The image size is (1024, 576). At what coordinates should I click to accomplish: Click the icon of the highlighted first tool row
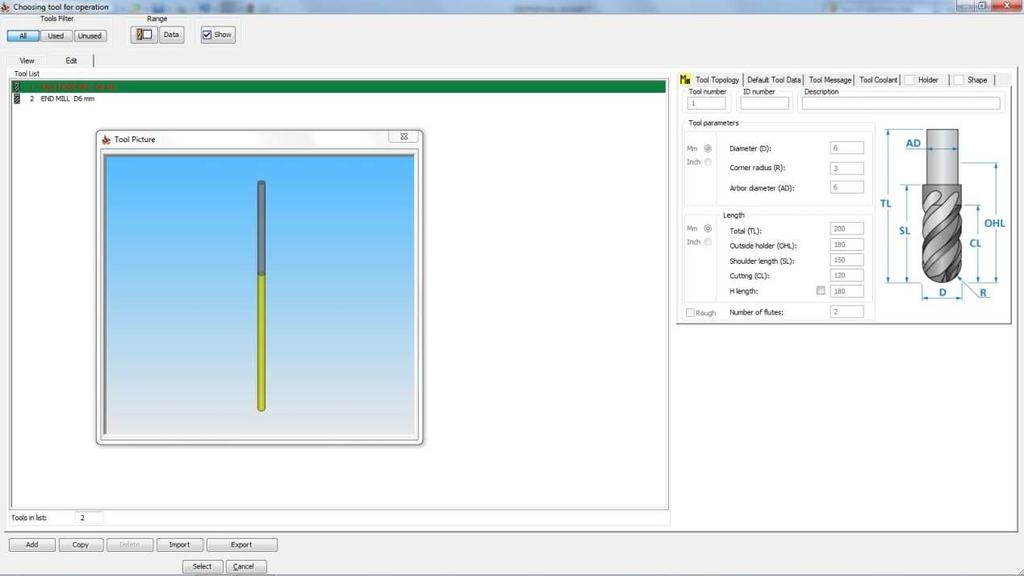(x=17, y=87)
